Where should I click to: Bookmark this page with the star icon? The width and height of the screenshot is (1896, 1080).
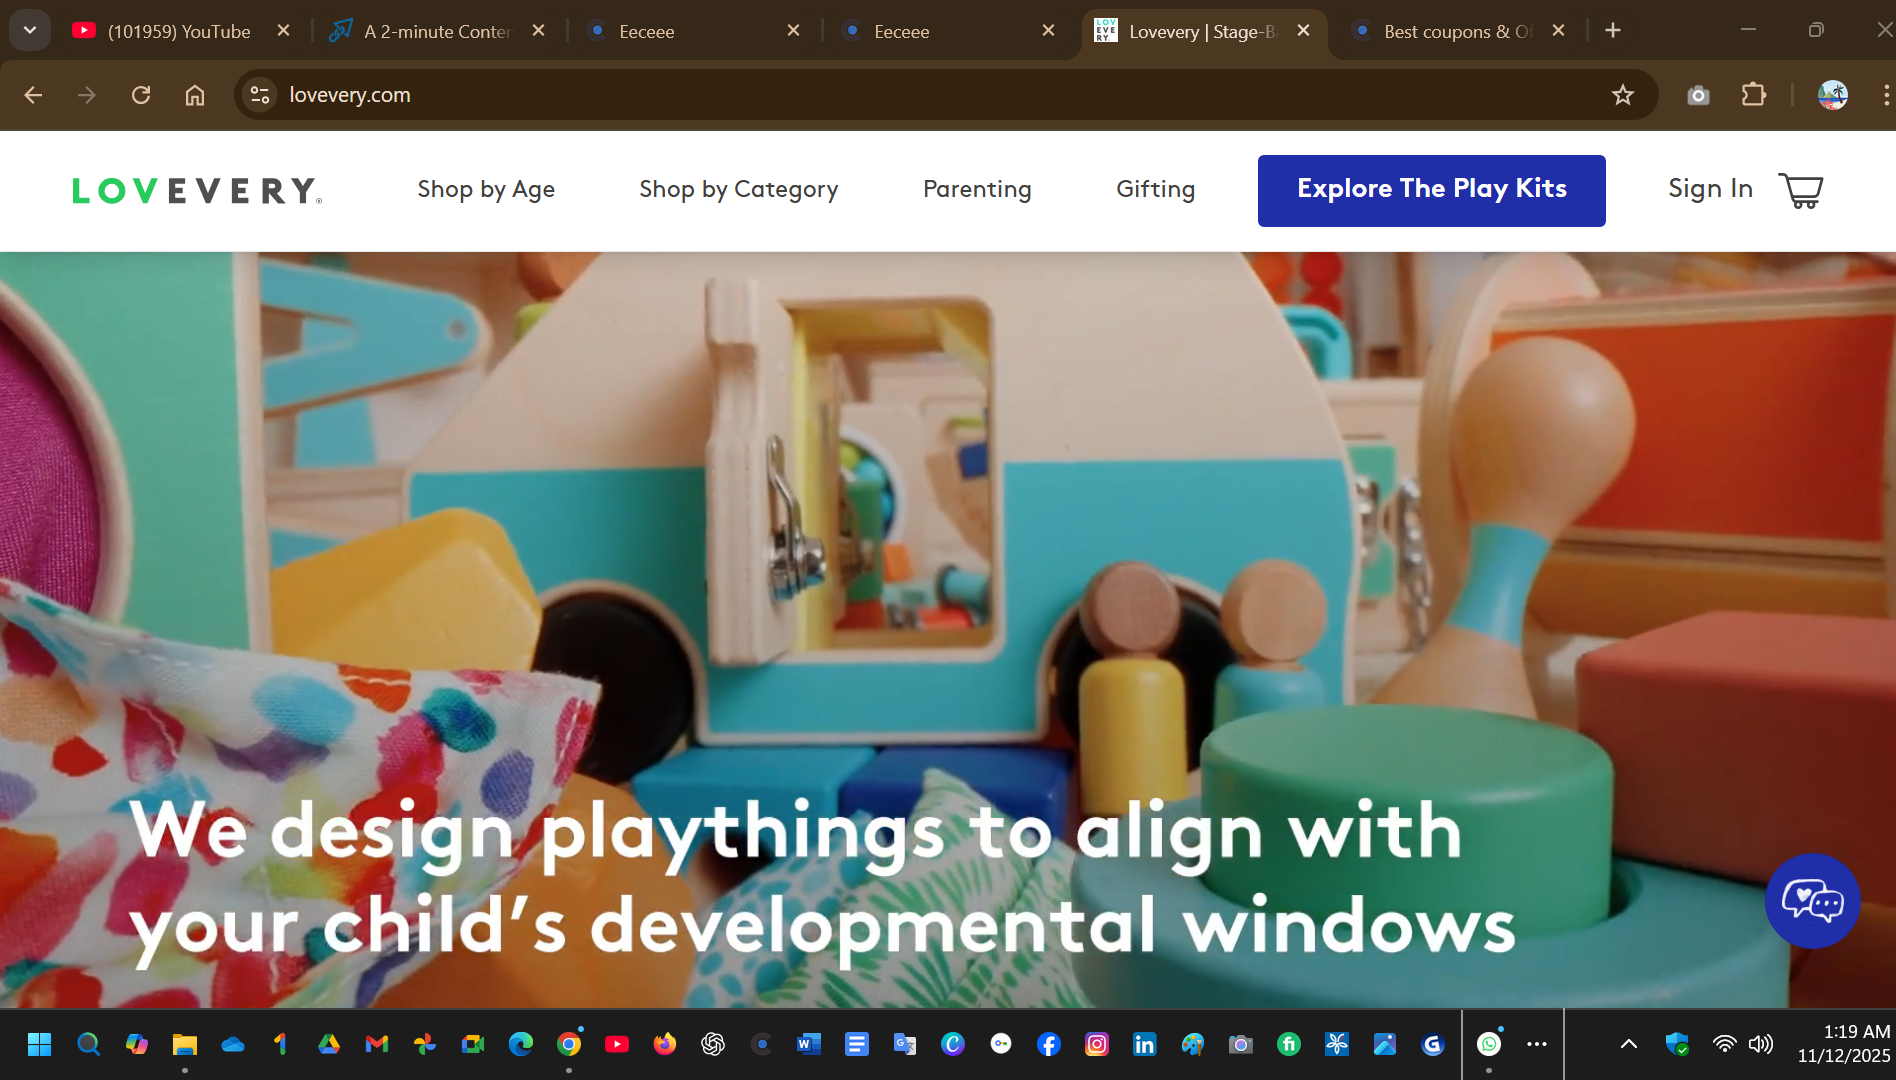click(1622, 95)
